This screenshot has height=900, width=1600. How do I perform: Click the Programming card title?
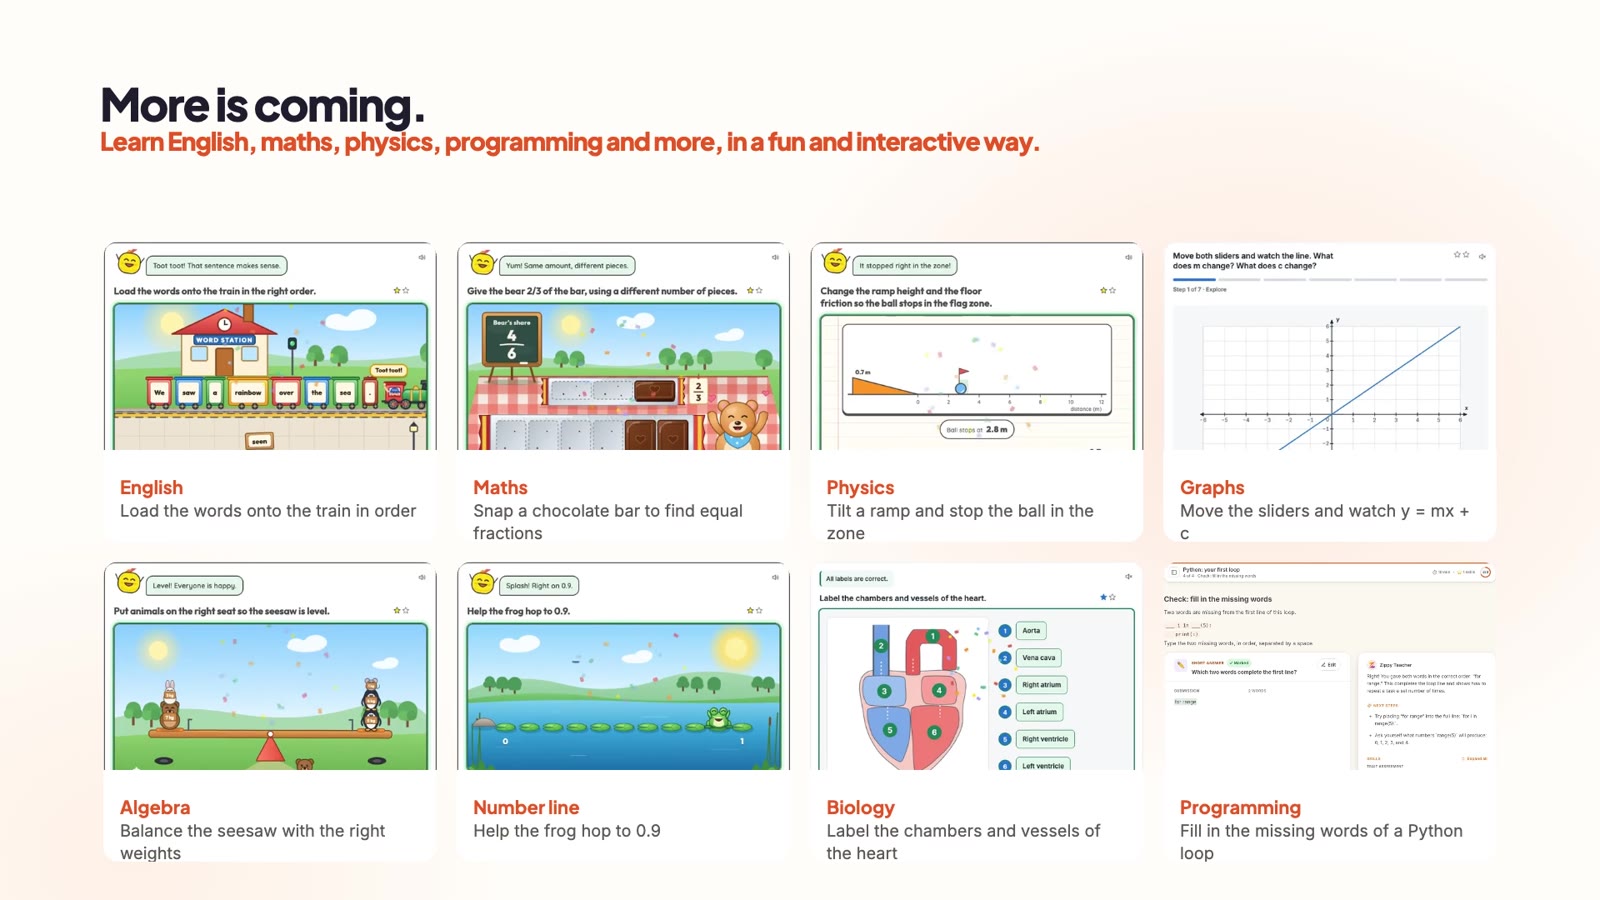1240,808
